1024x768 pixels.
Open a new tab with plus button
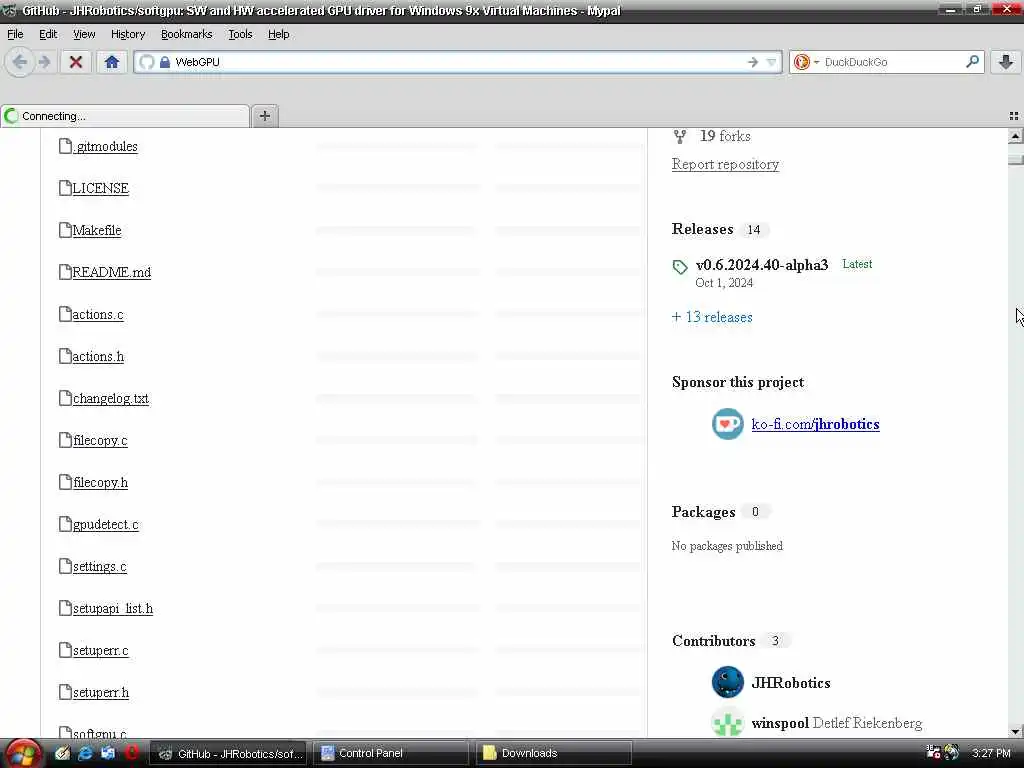[x=264, y=116]
